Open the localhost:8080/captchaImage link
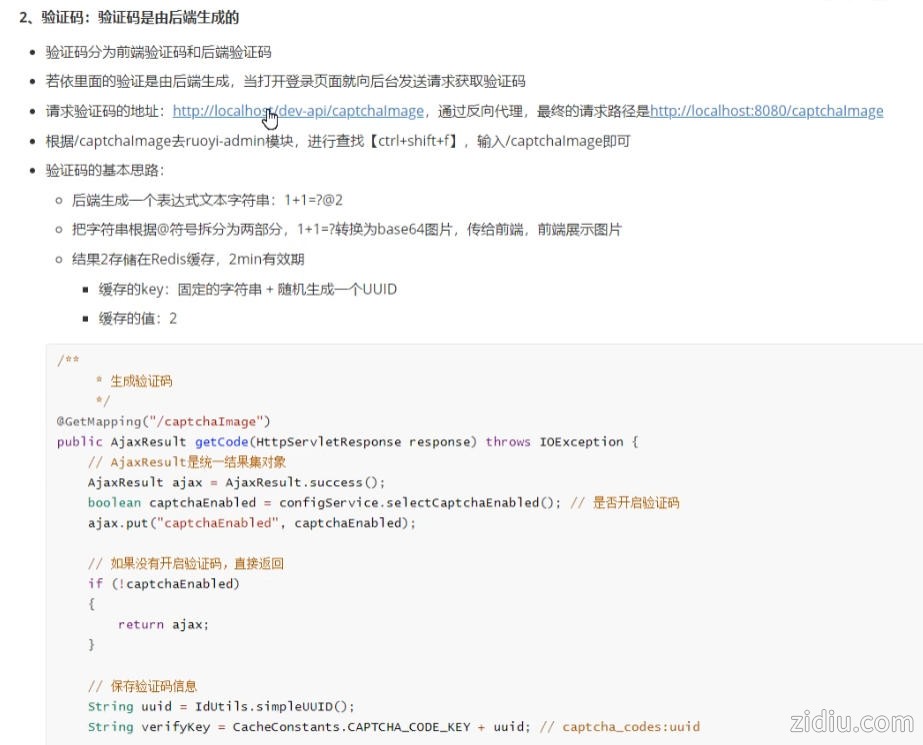 766,111
